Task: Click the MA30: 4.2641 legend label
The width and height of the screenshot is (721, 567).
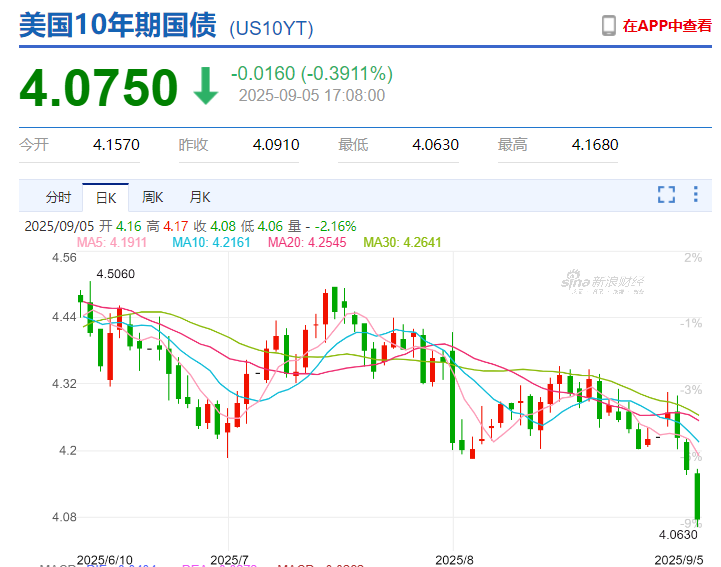Action: [x=402, y=242]
